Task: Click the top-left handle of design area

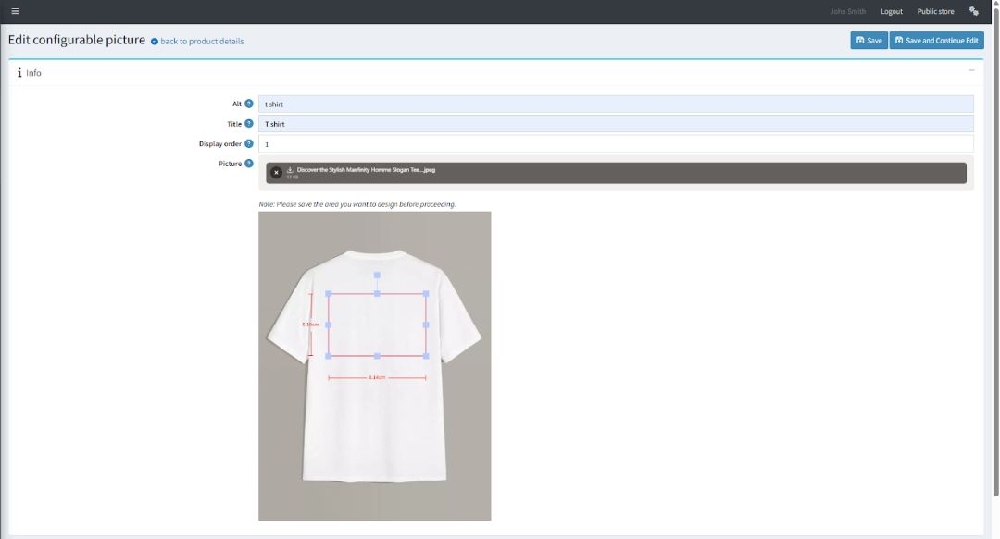Action: (x=328, y=294)
